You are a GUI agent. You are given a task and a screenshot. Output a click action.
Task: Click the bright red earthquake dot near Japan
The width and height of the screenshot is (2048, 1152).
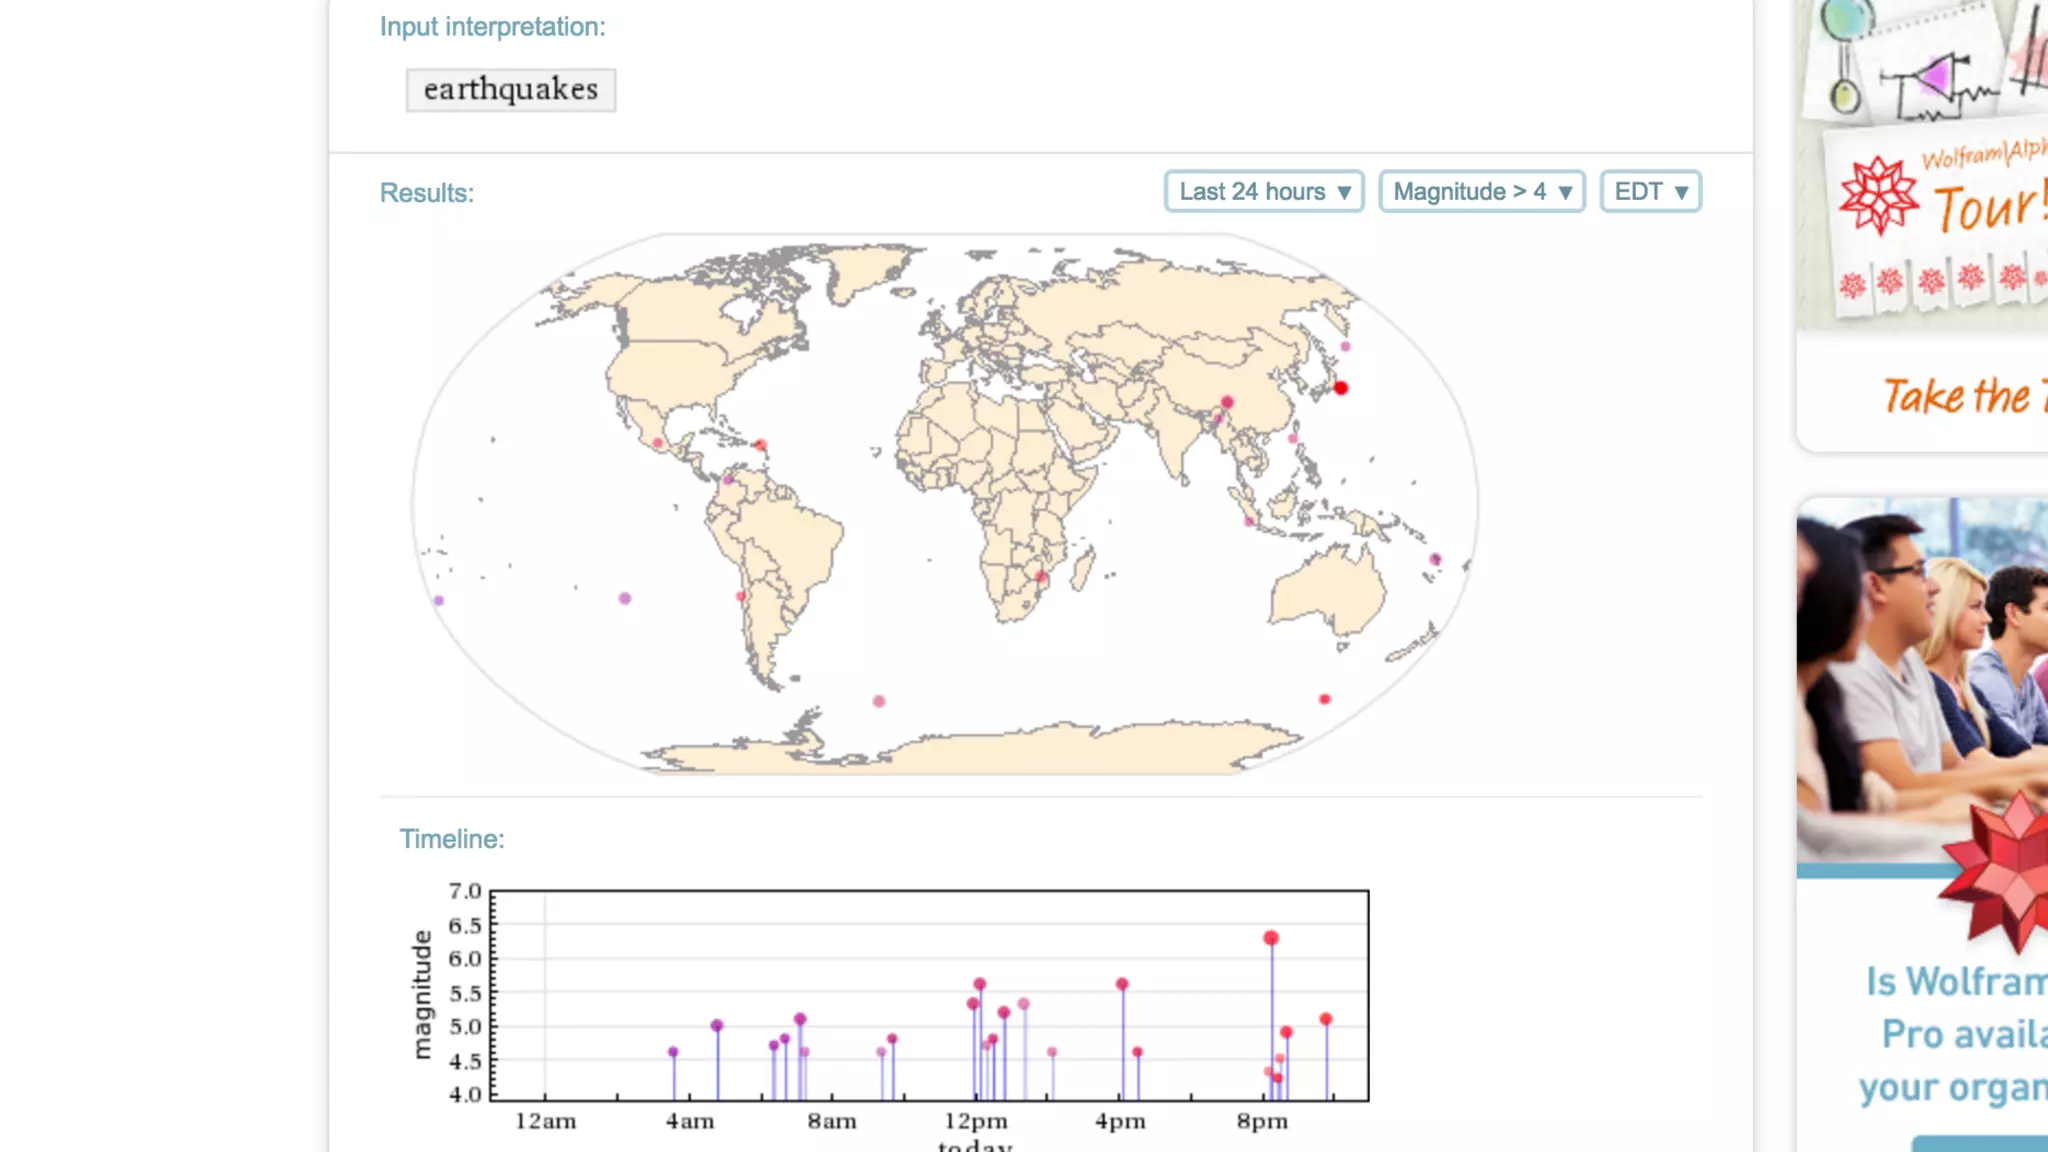(x=1341, y=388)
